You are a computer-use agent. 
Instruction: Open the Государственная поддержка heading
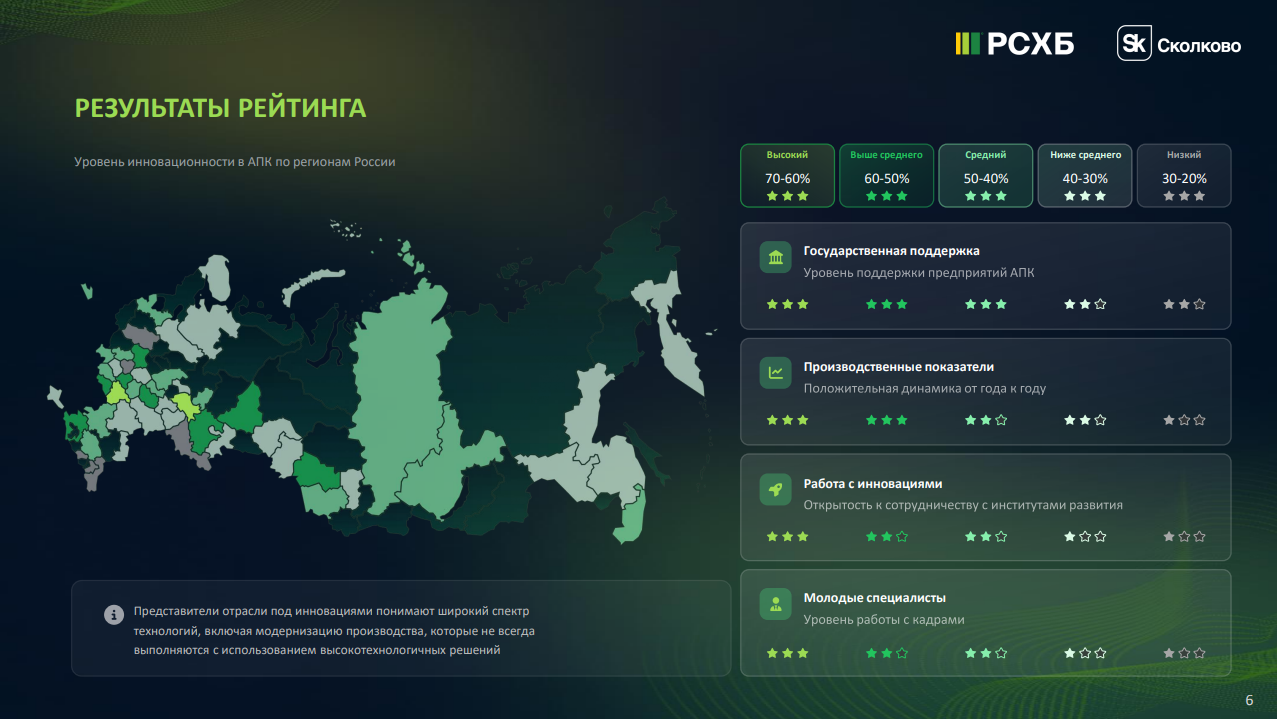pyautogui.click(x=891, y=251)
